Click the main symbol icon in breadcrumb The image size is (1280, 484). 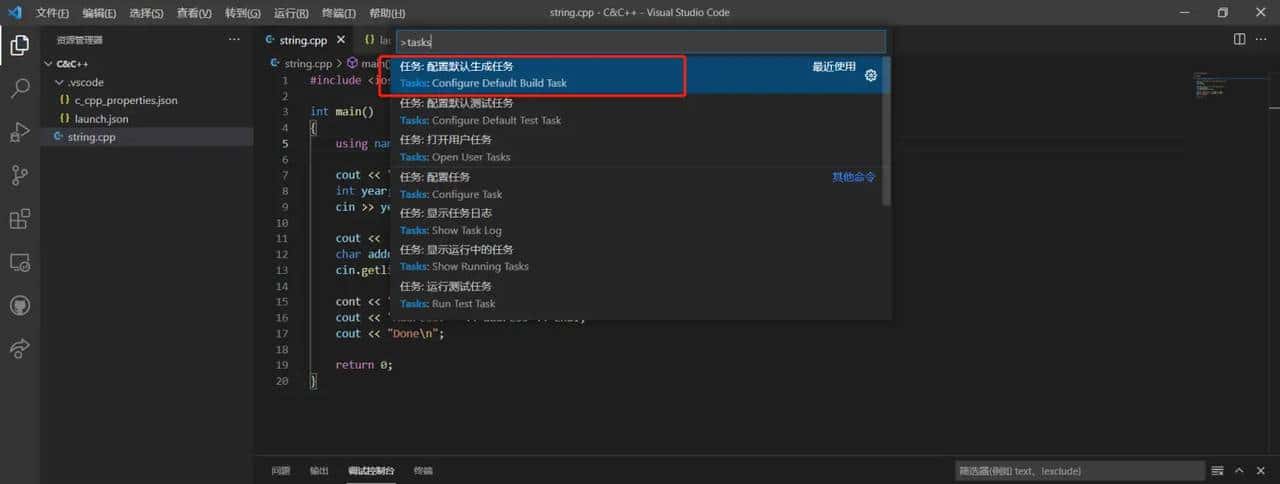352,63
